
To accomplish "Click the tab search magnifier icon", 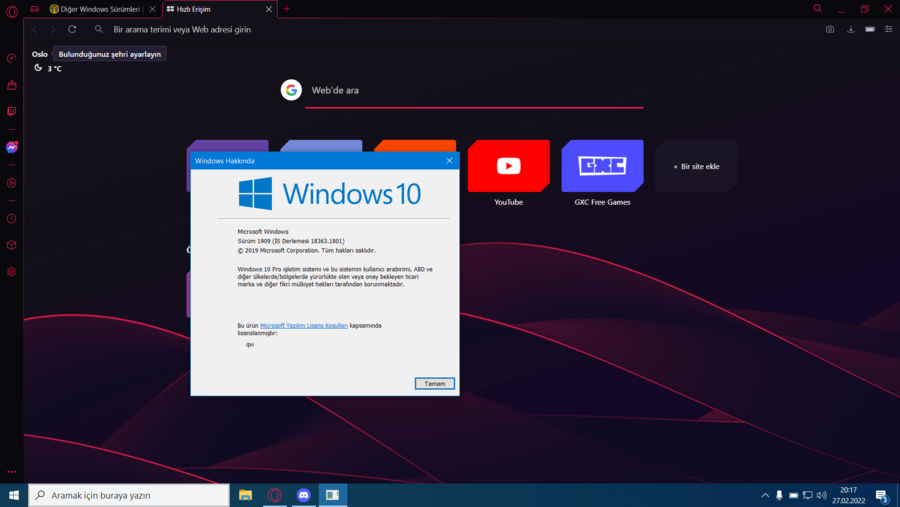I will [x=817, y=9].
